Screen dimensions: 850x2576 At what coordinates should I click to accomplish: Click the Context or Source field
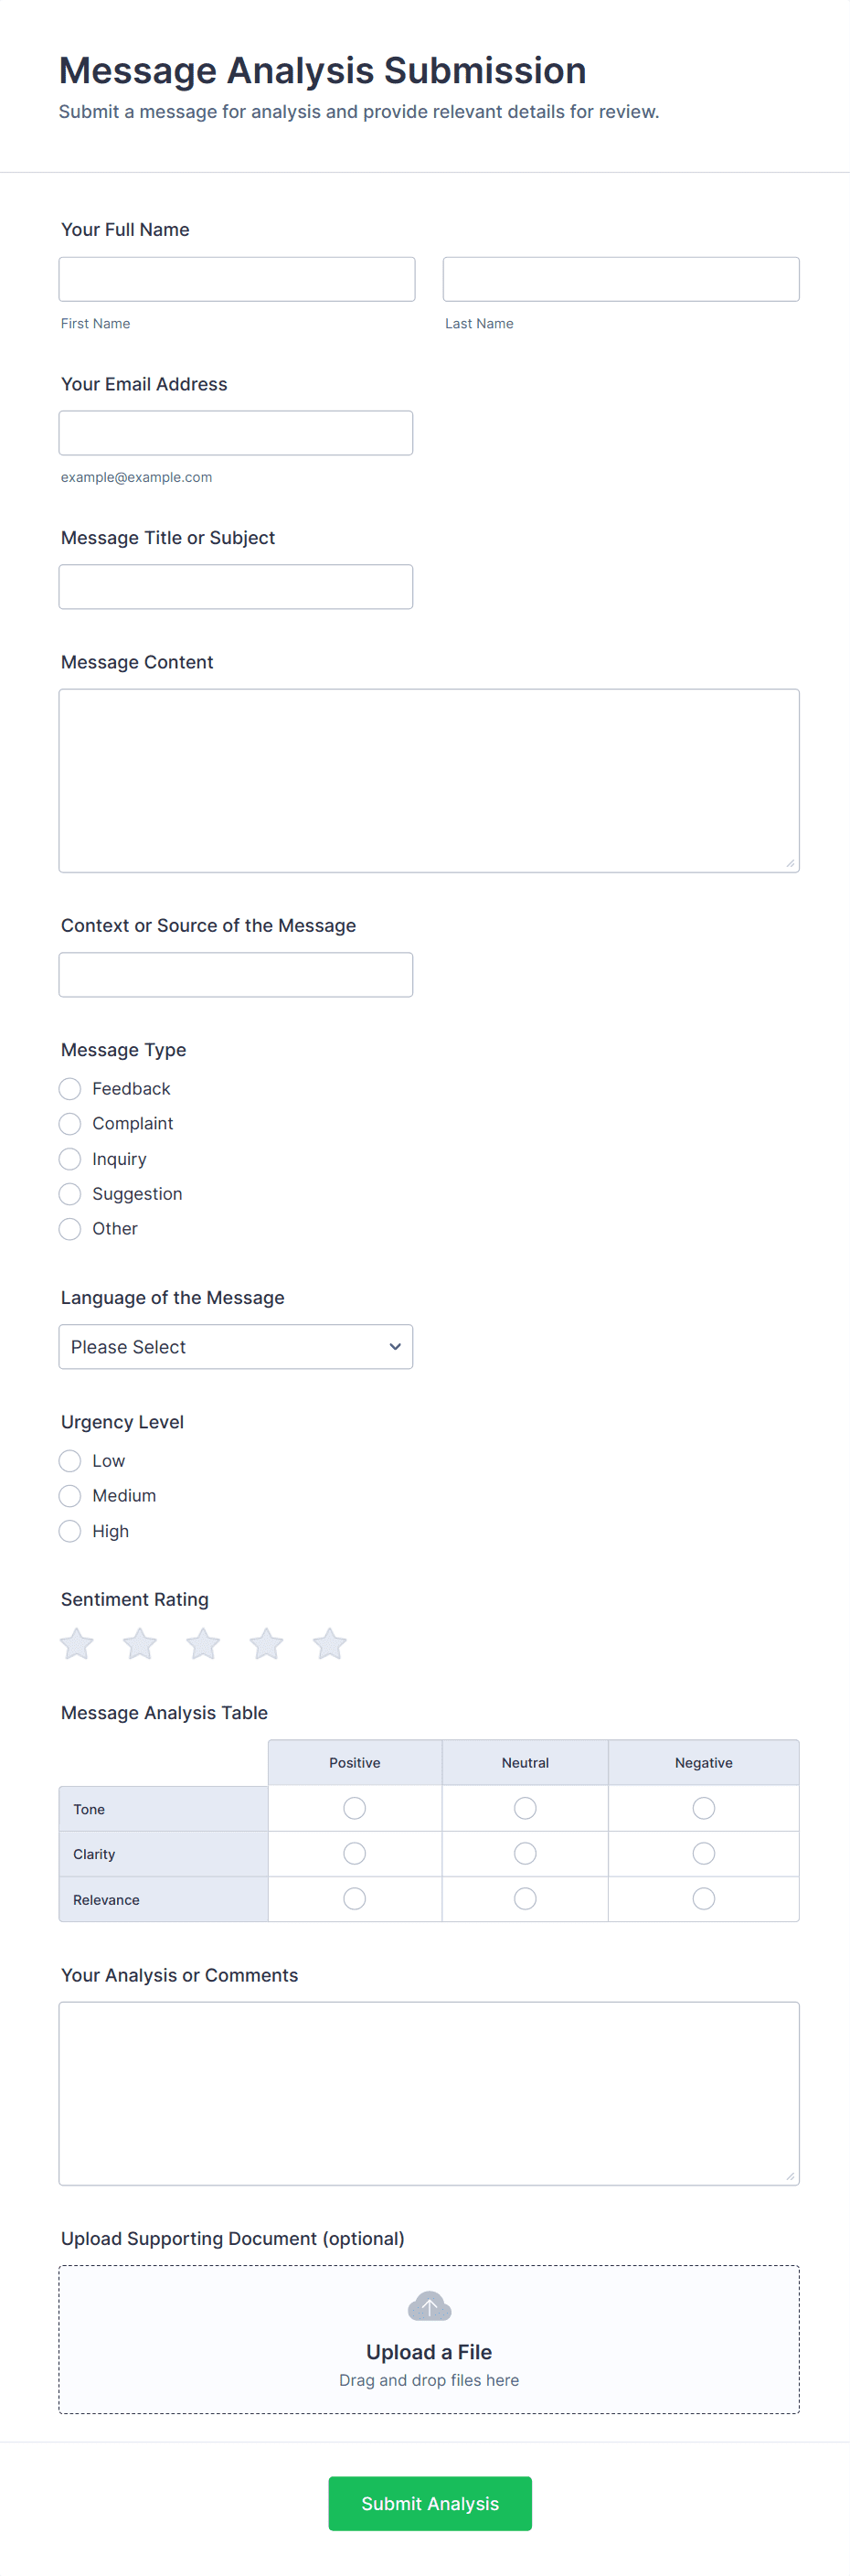click(x=236, y=974)
